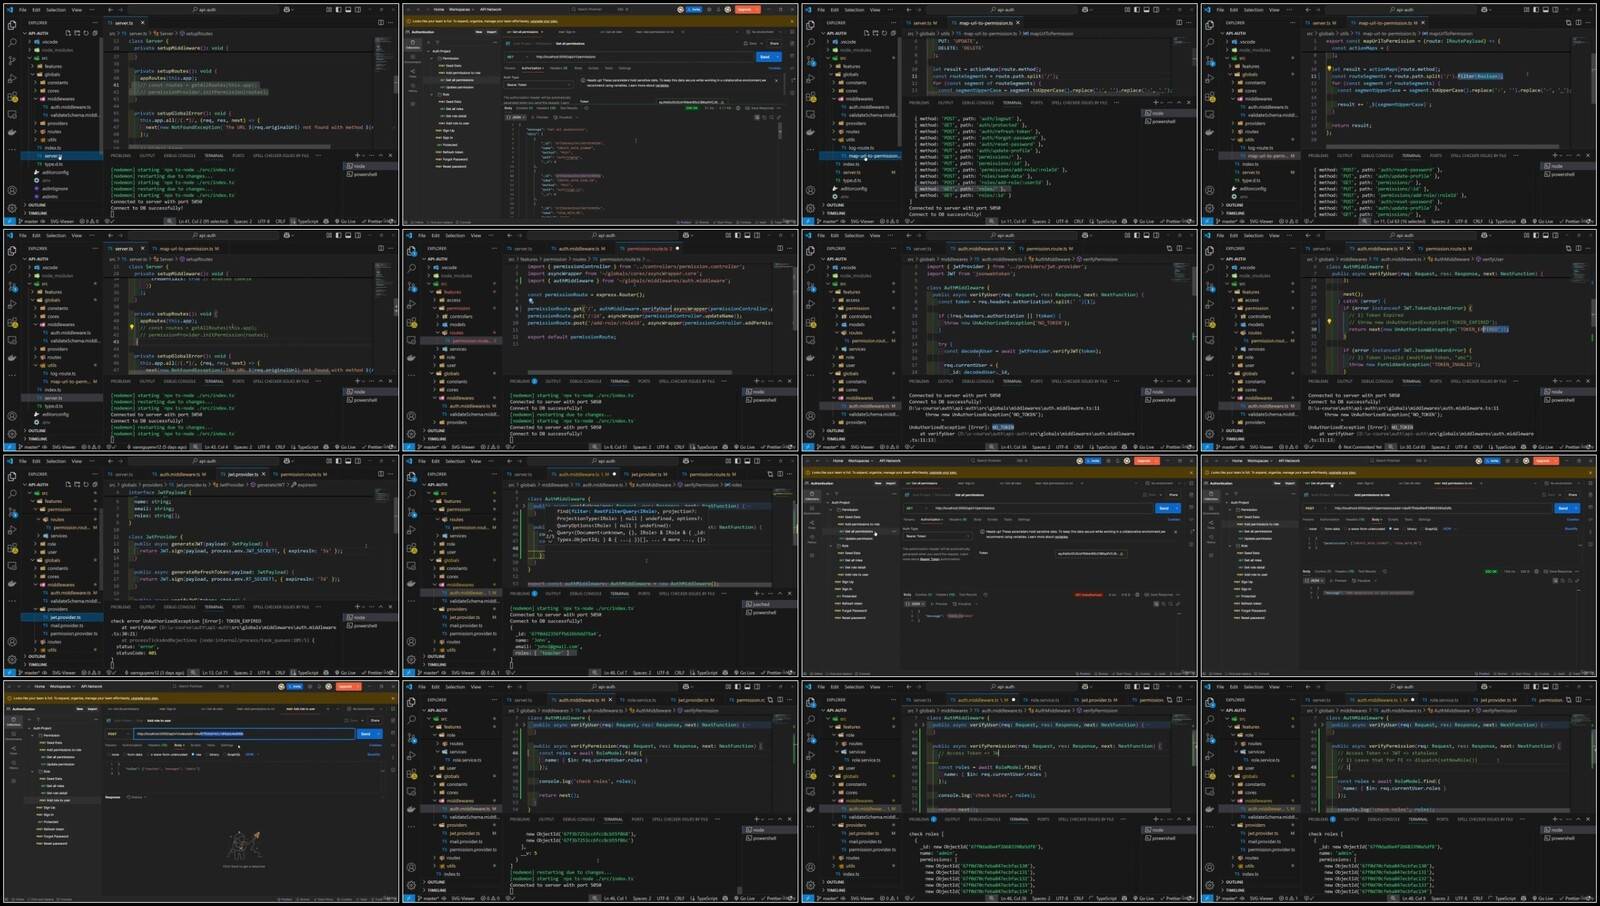Expand providers folder in server.ts-only VS Code window
Viewport: 1600px width, 906px height.
click(x=37, y=123)
